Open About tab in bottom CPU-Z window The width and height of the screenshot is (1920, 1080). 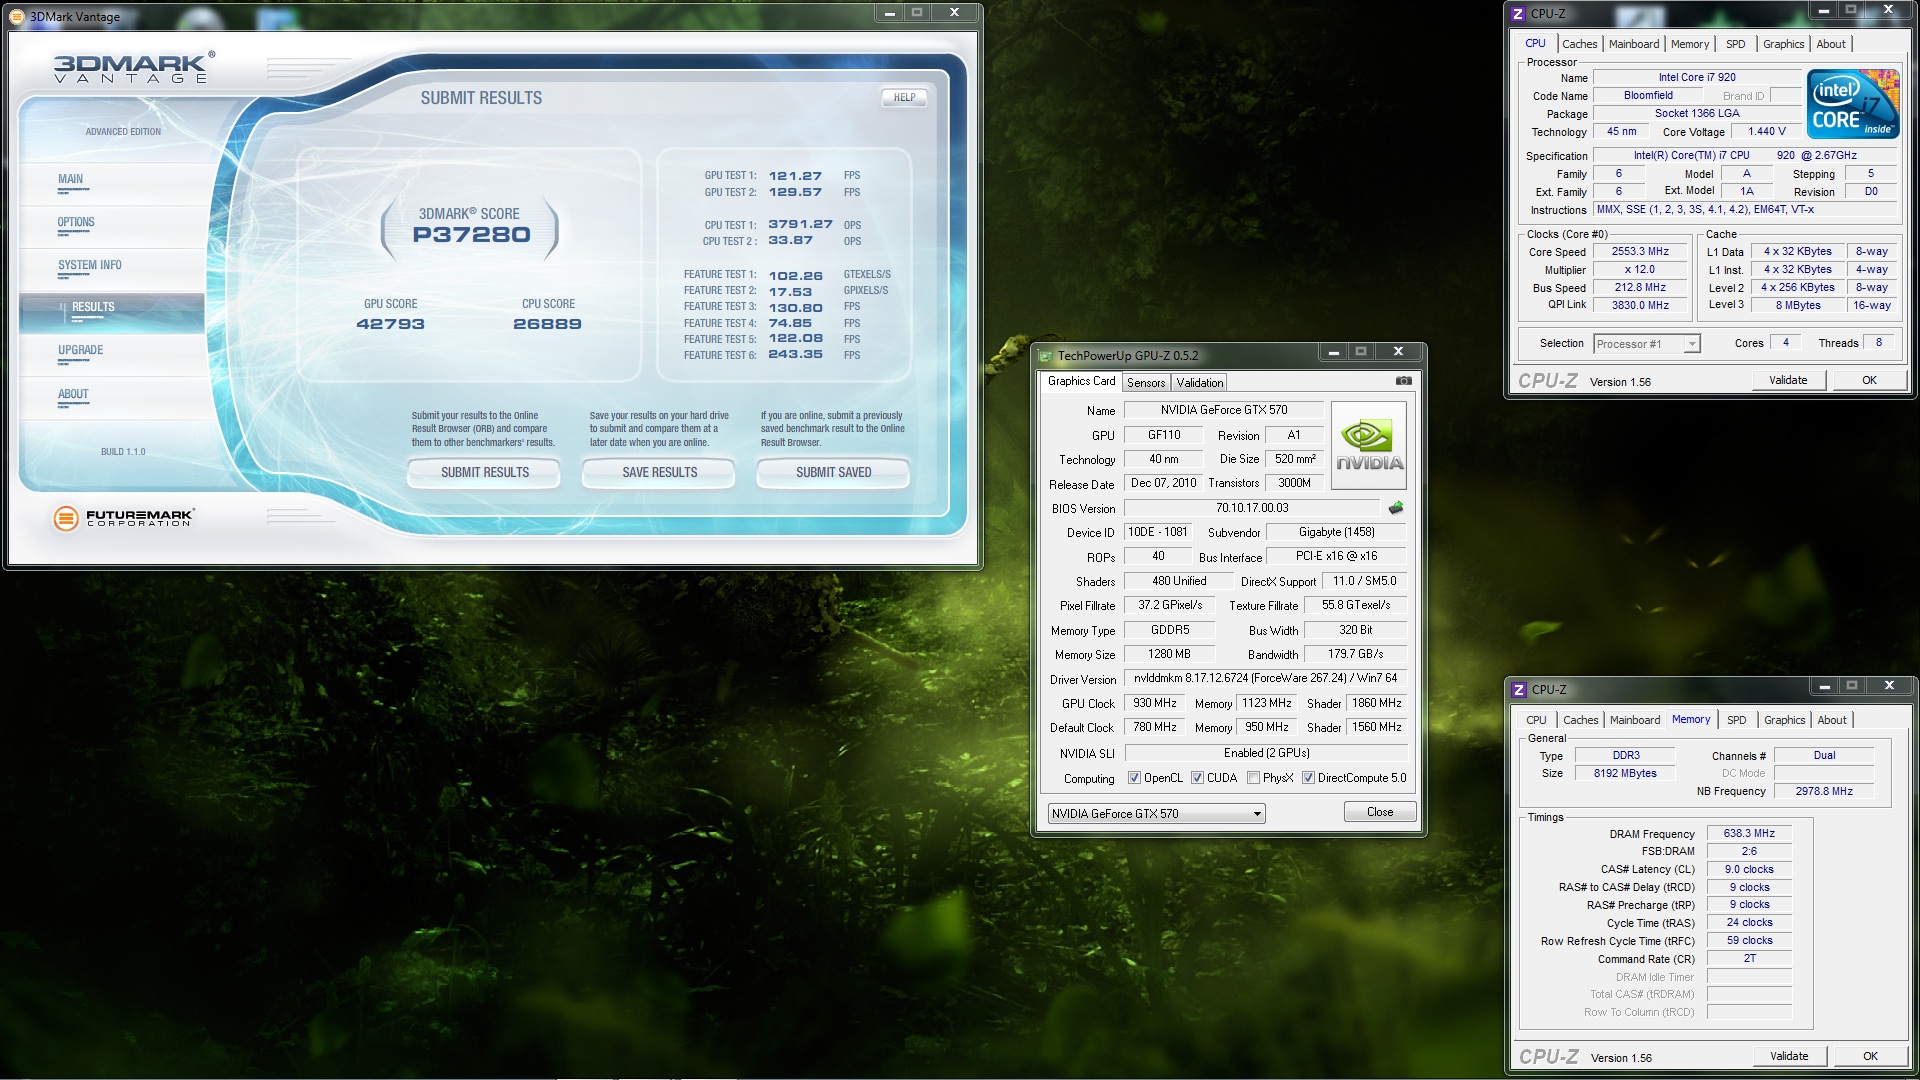coord(1832,720)
